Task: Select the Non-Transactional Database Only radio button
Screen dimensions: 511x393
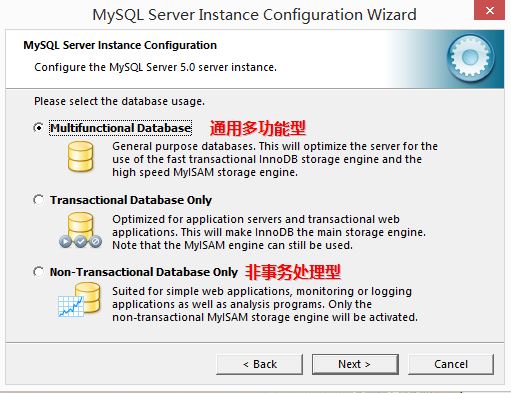Action: [x=38, y=272]
